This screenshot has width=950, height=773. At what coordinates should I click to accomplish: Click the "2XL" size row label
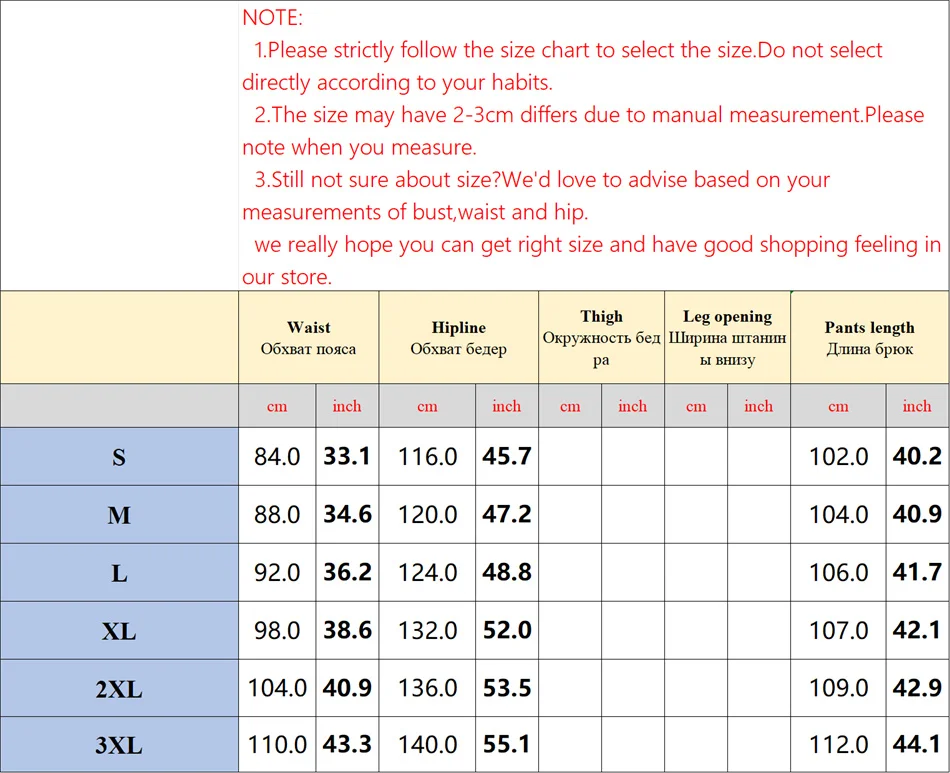coord(119,689)
